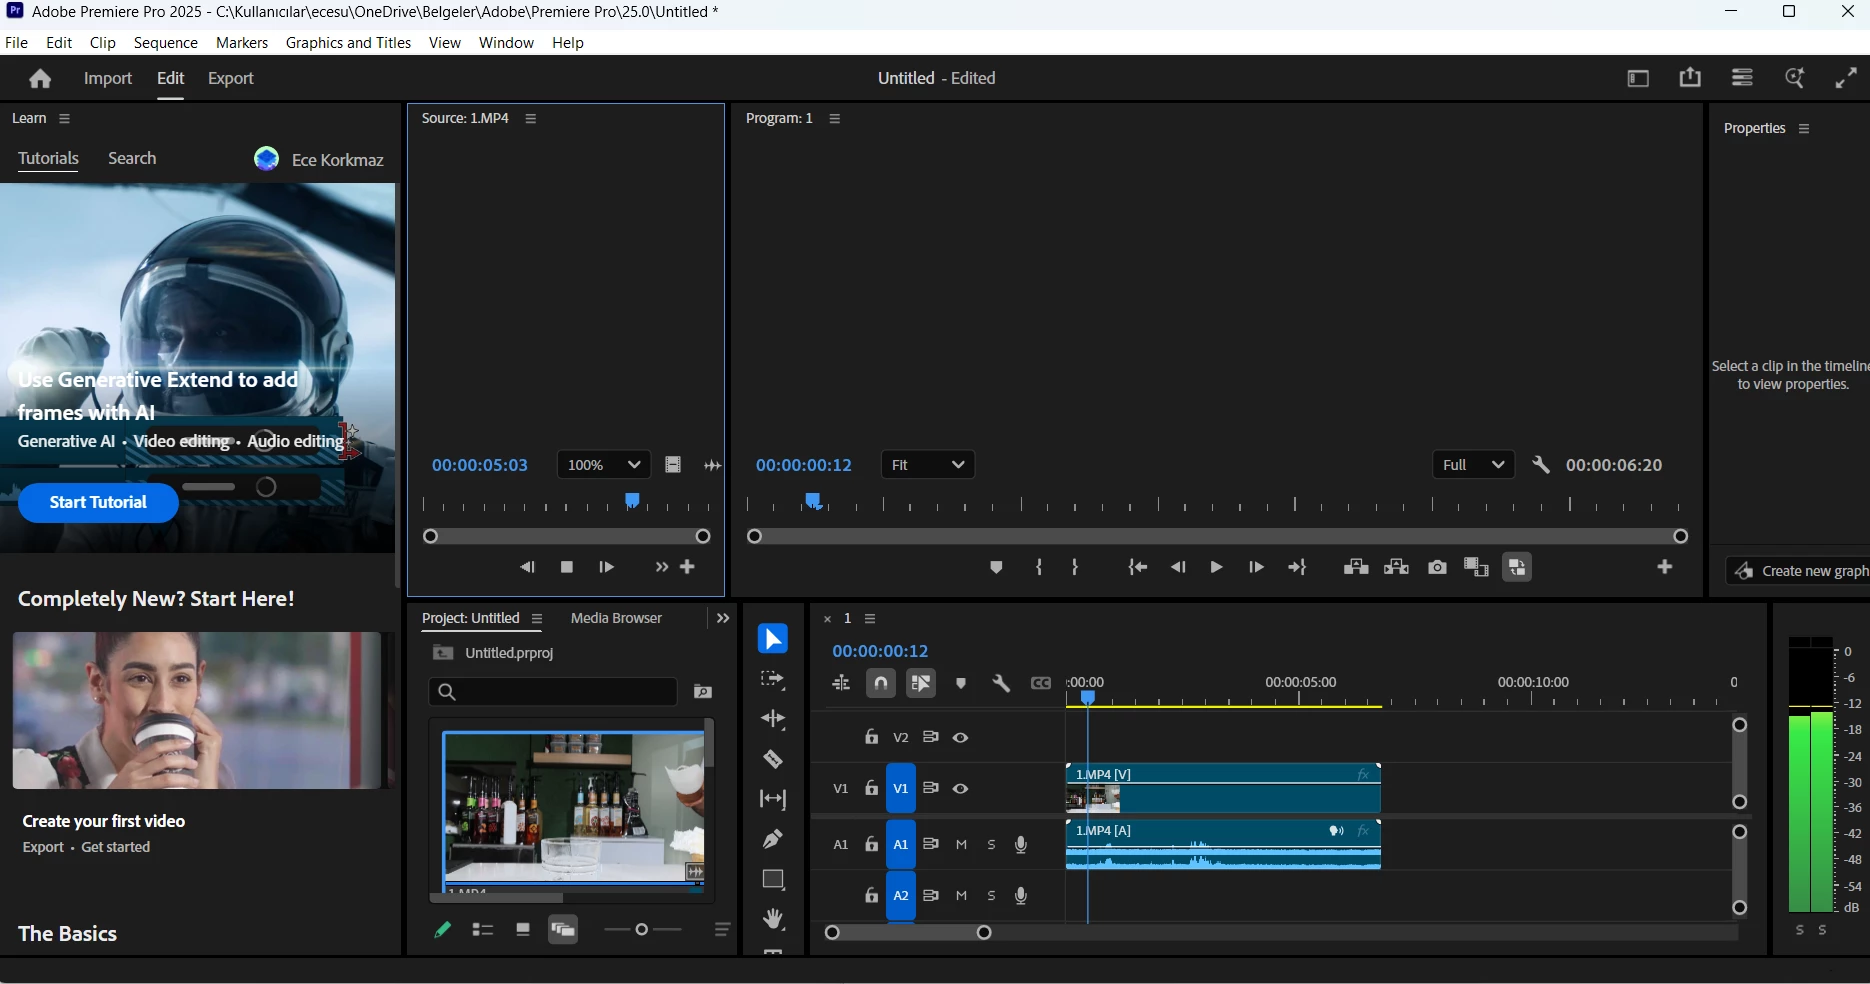The width and height of the screenshot is (1870, 984).
Task: Select the Razor tool
Action: (773, 759)
